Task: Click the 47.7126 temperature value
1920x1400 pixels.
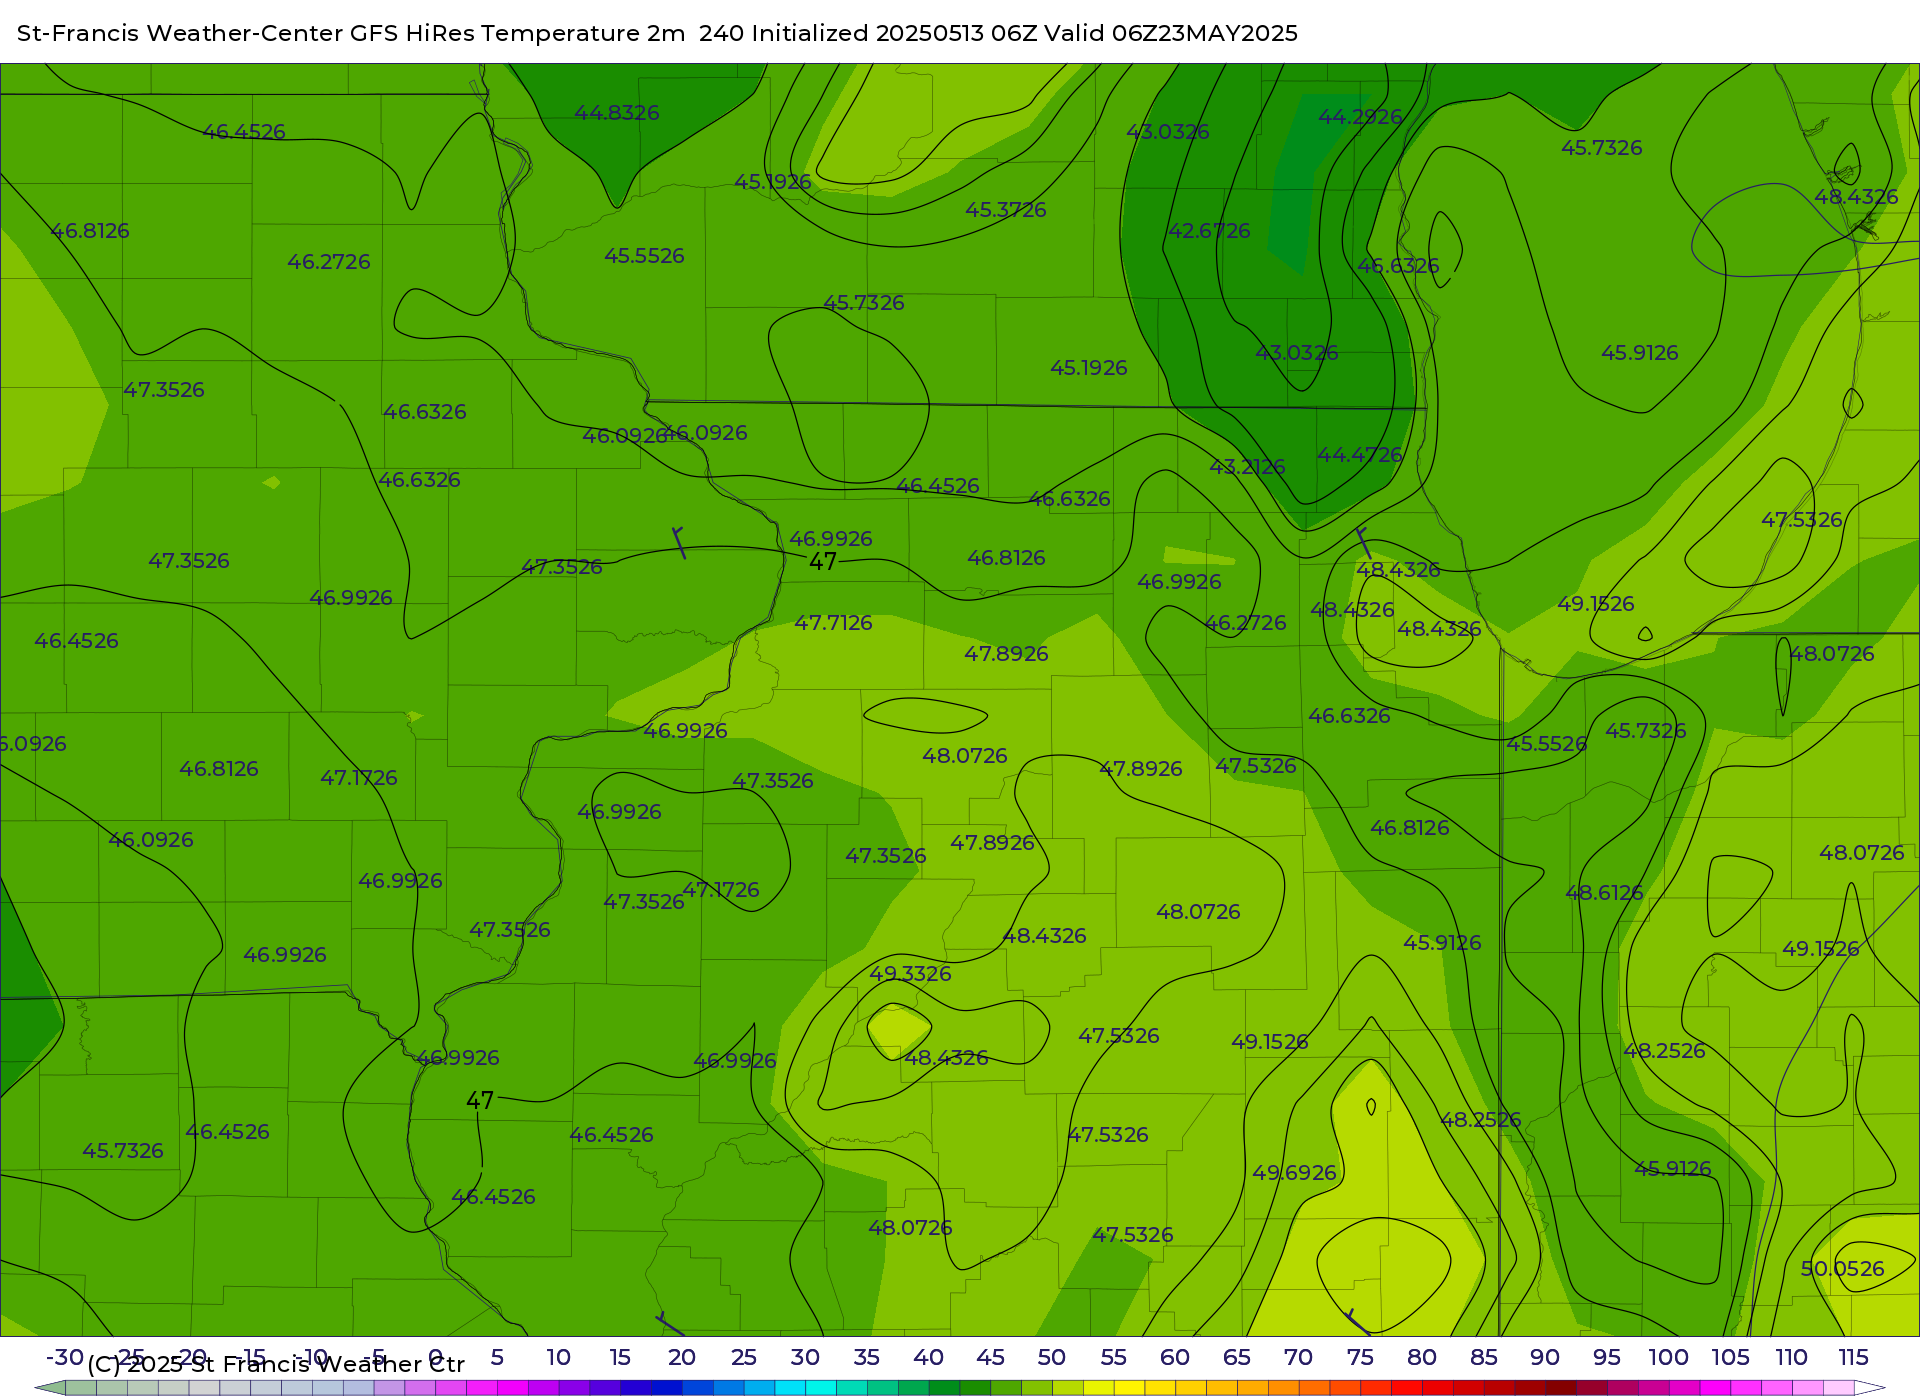Action: (x=833, y=623)
